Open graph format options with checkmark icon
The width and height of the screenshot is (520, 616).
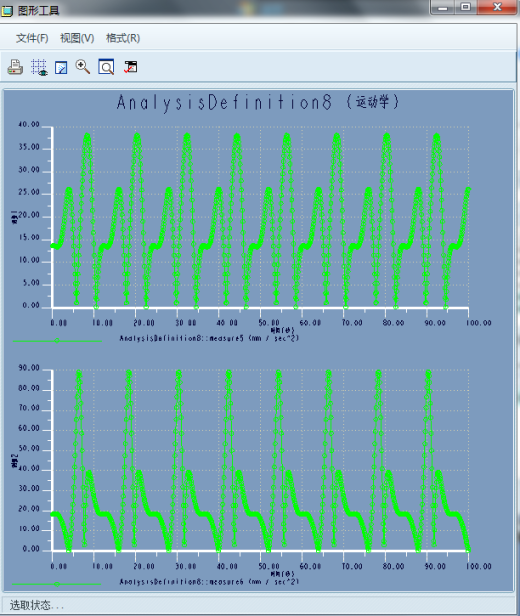[130, 67]
